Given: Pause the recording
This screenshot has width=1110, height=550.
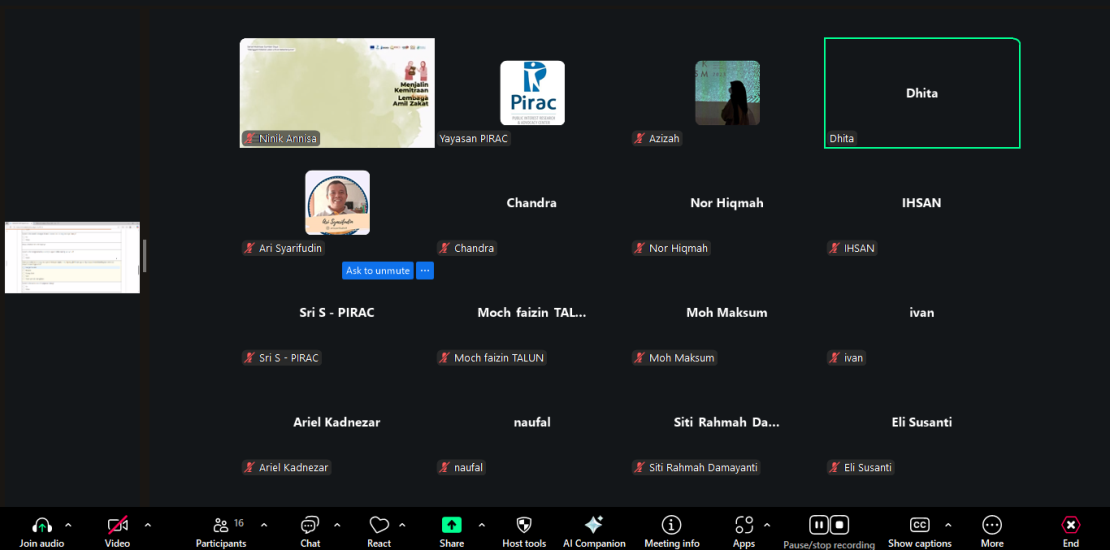Looking at the screenshot, I should coord(818,524).
